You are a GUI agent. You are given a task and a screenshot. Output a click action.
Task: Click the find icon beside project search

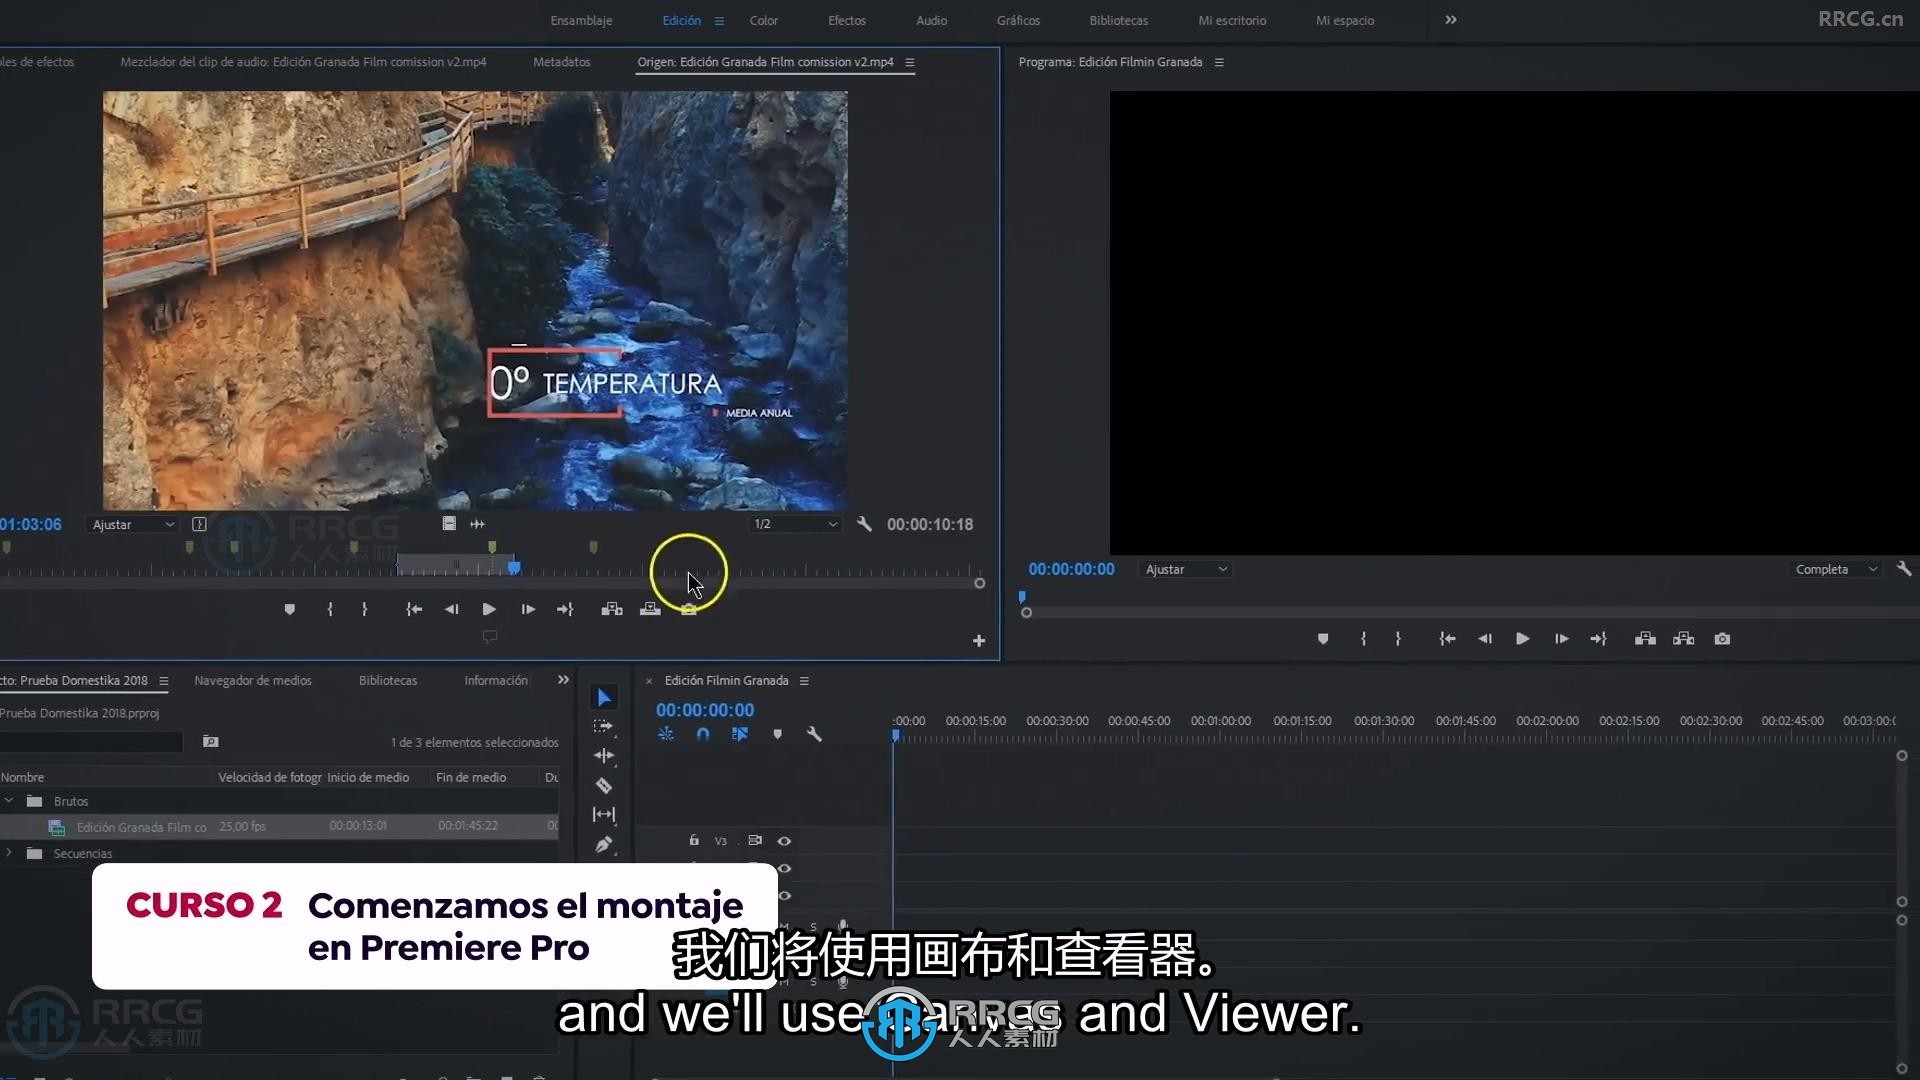[211, 742]
